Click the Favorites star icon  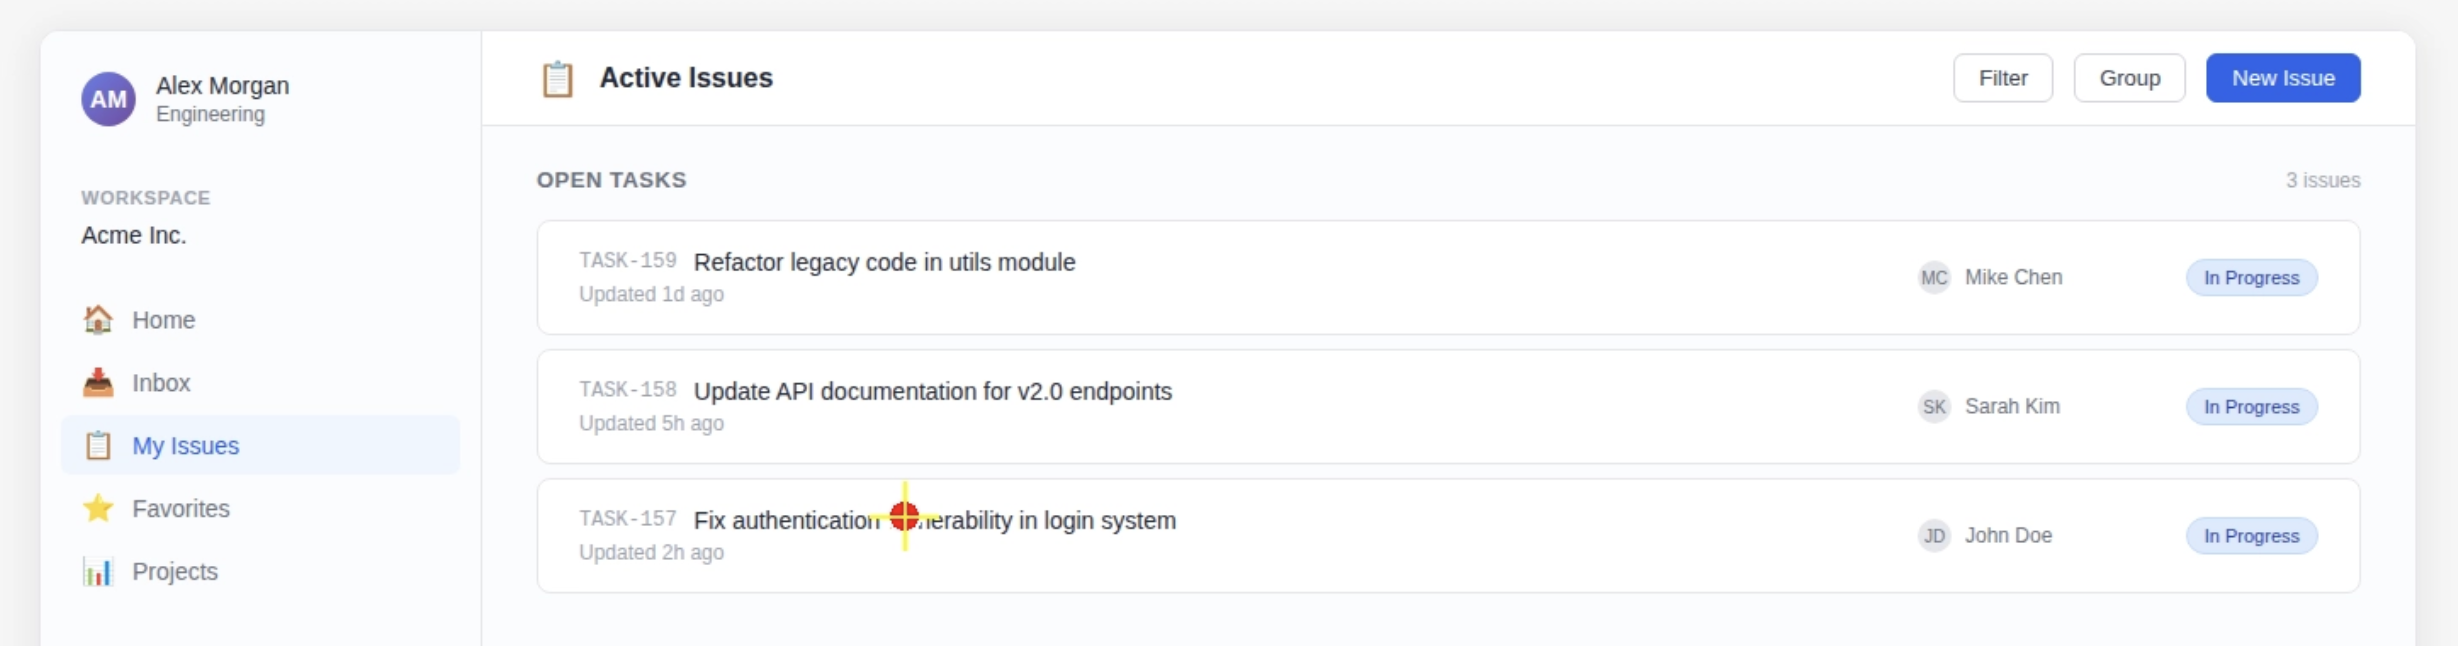click(x=98, y=509)
